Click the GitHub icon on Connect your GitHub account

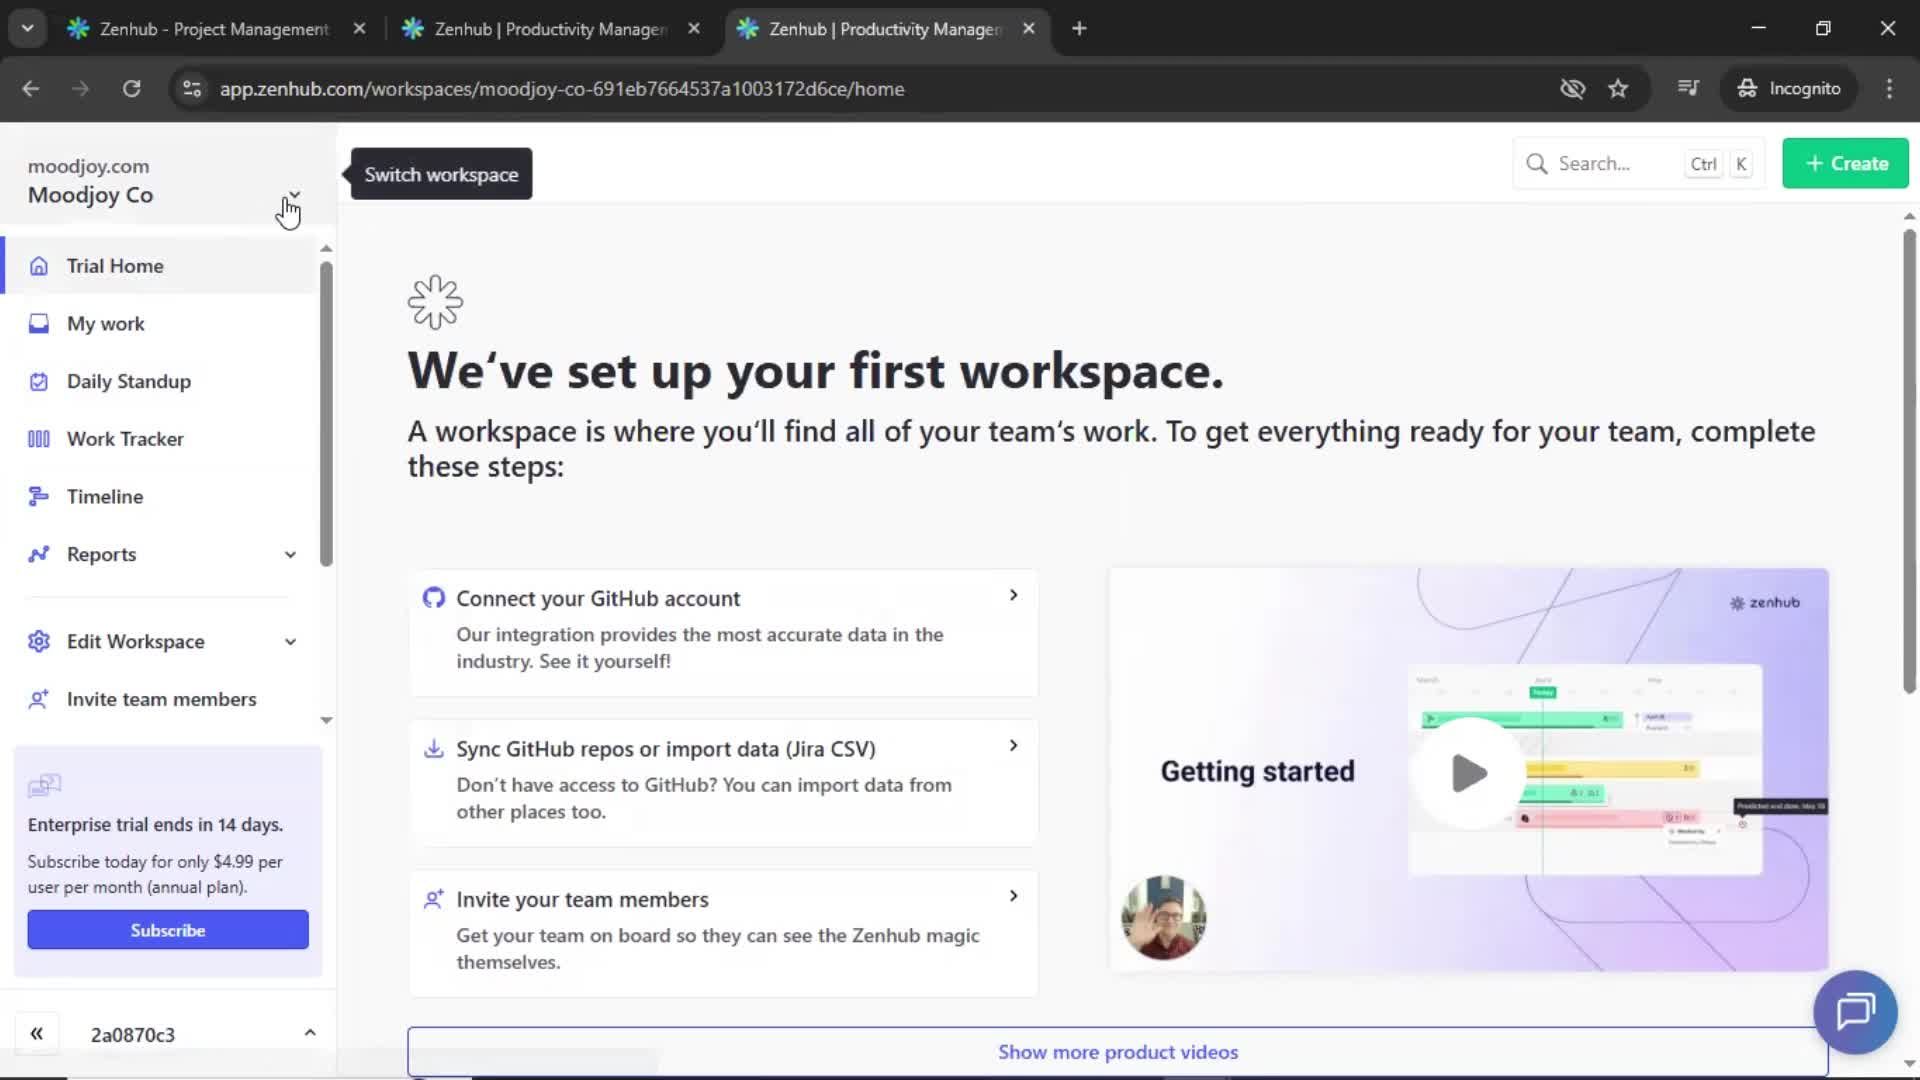(434, 597)
